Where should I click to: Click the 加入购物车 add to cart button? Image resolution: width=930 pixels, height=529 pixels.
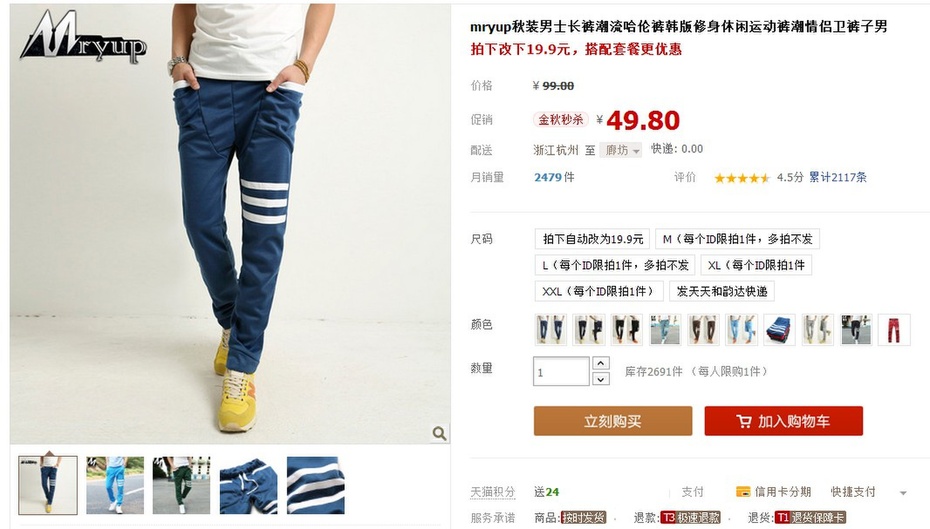point(784,421)
